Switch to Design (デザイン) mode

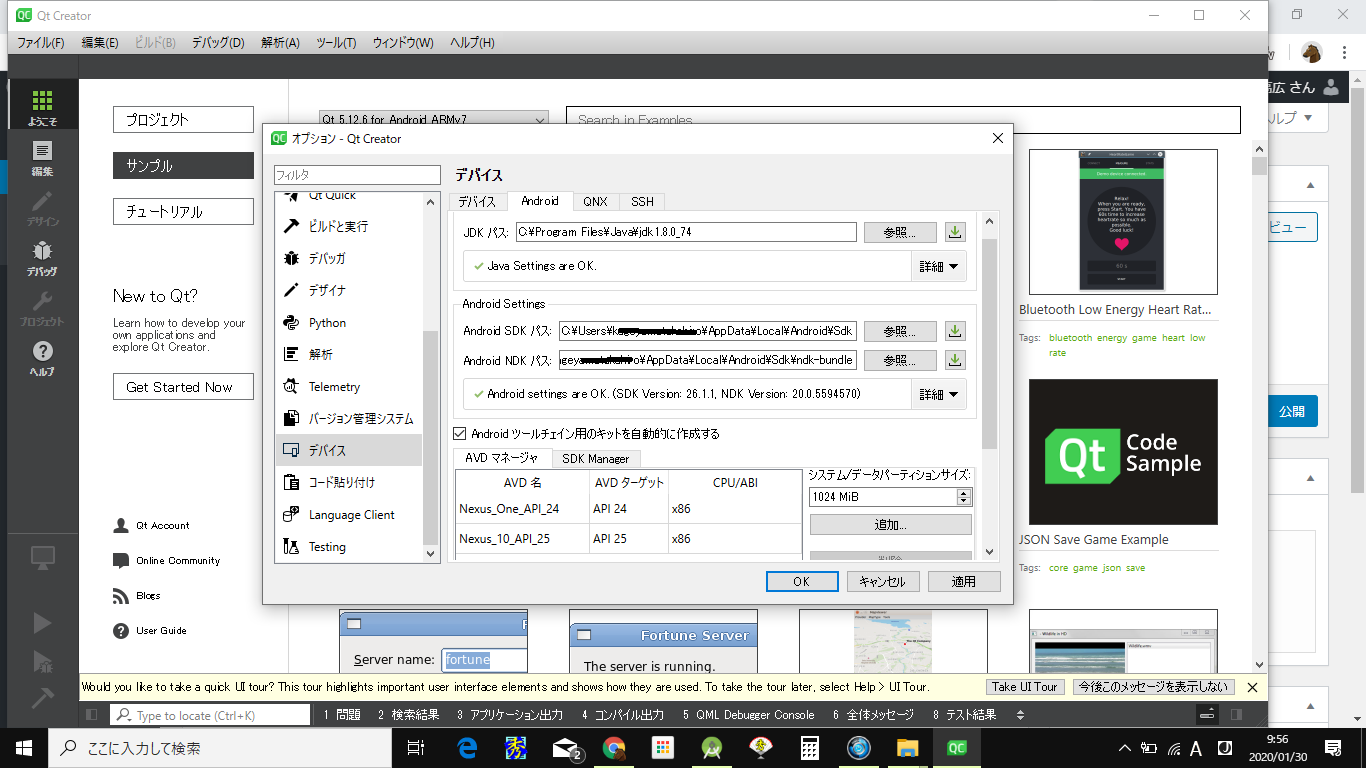click(x=42, y=208)
